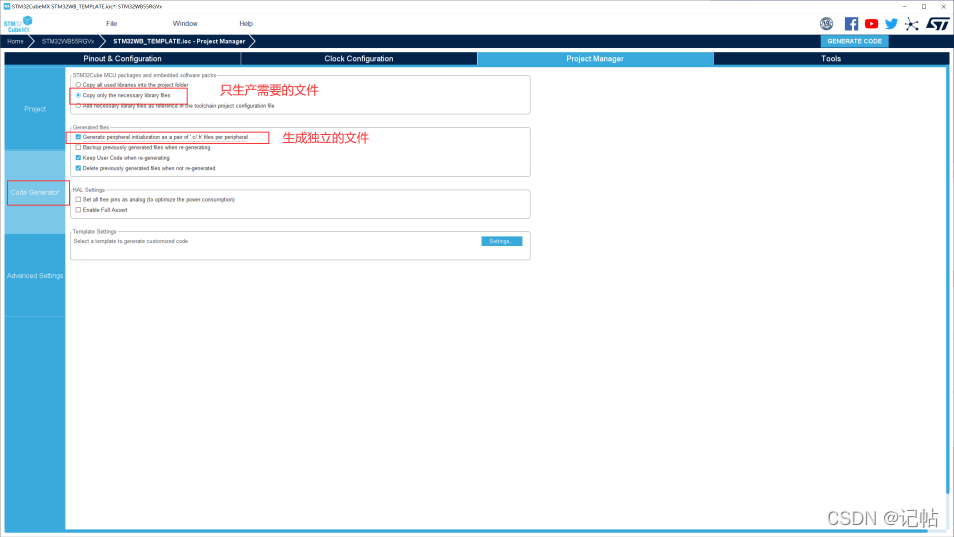Open template Settings button
Screen dimensions: 954x537
tap(501, 241)
